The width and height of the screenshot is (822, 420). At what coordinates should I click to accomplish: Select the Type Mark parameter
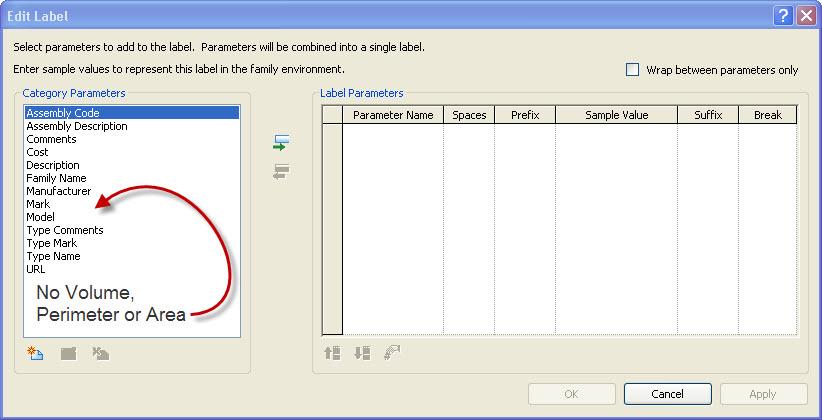coord(132,243)
